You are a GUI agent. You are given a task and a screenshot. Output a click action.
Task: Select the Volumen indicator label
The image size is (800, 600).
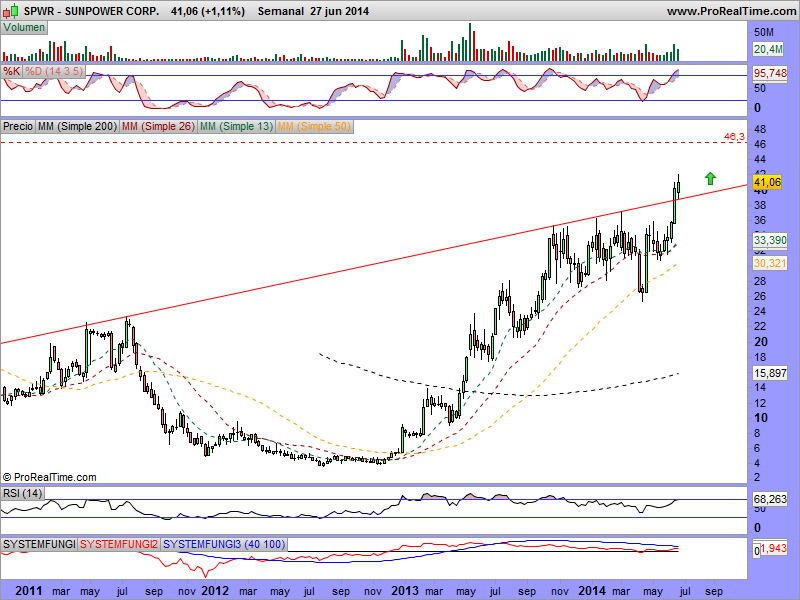pyautogui.click(x=24, y=28)
